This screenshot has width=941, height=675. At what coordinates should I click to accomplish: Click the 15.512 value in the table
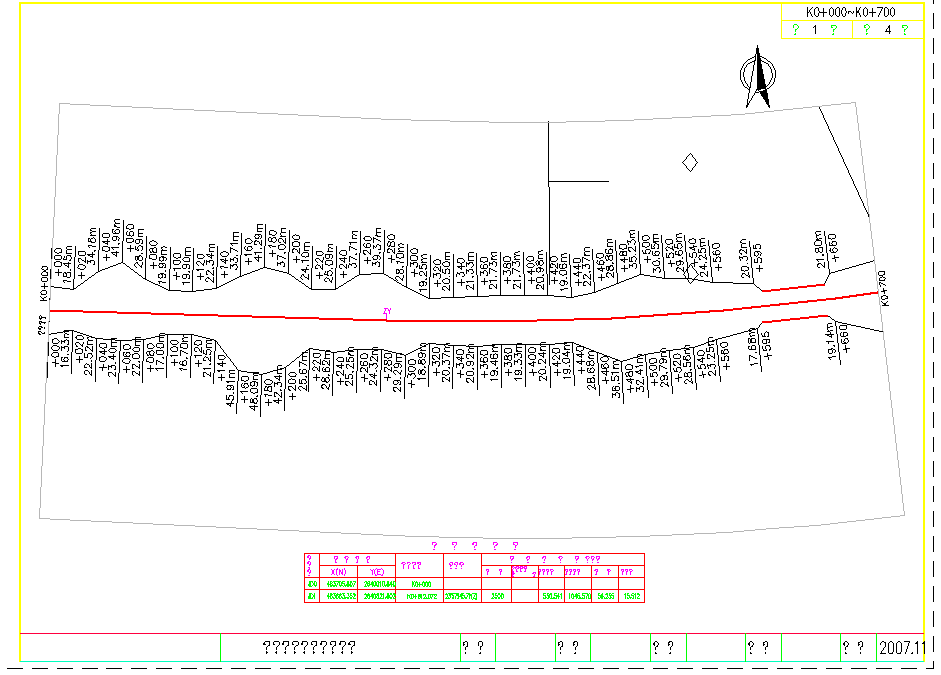(631, 596)
